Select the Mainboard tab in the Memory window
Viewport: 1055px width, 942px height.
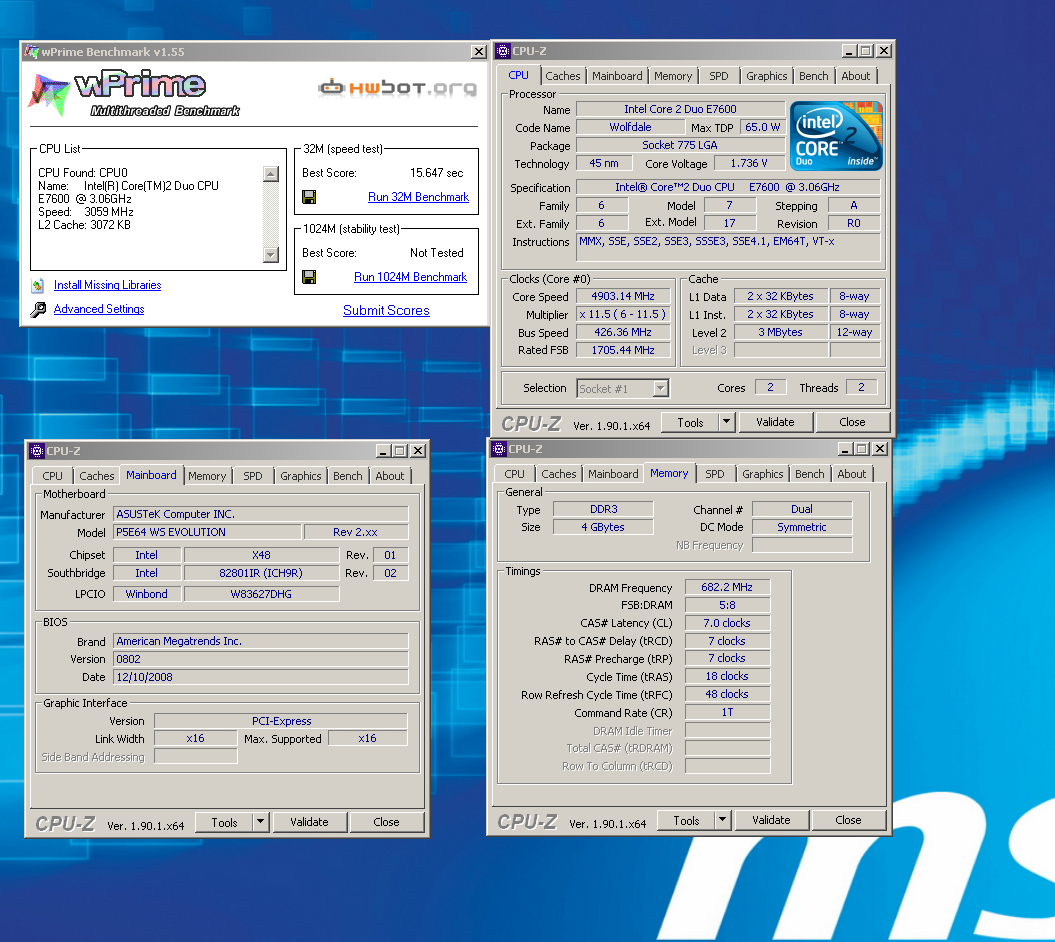pos(613,474)
